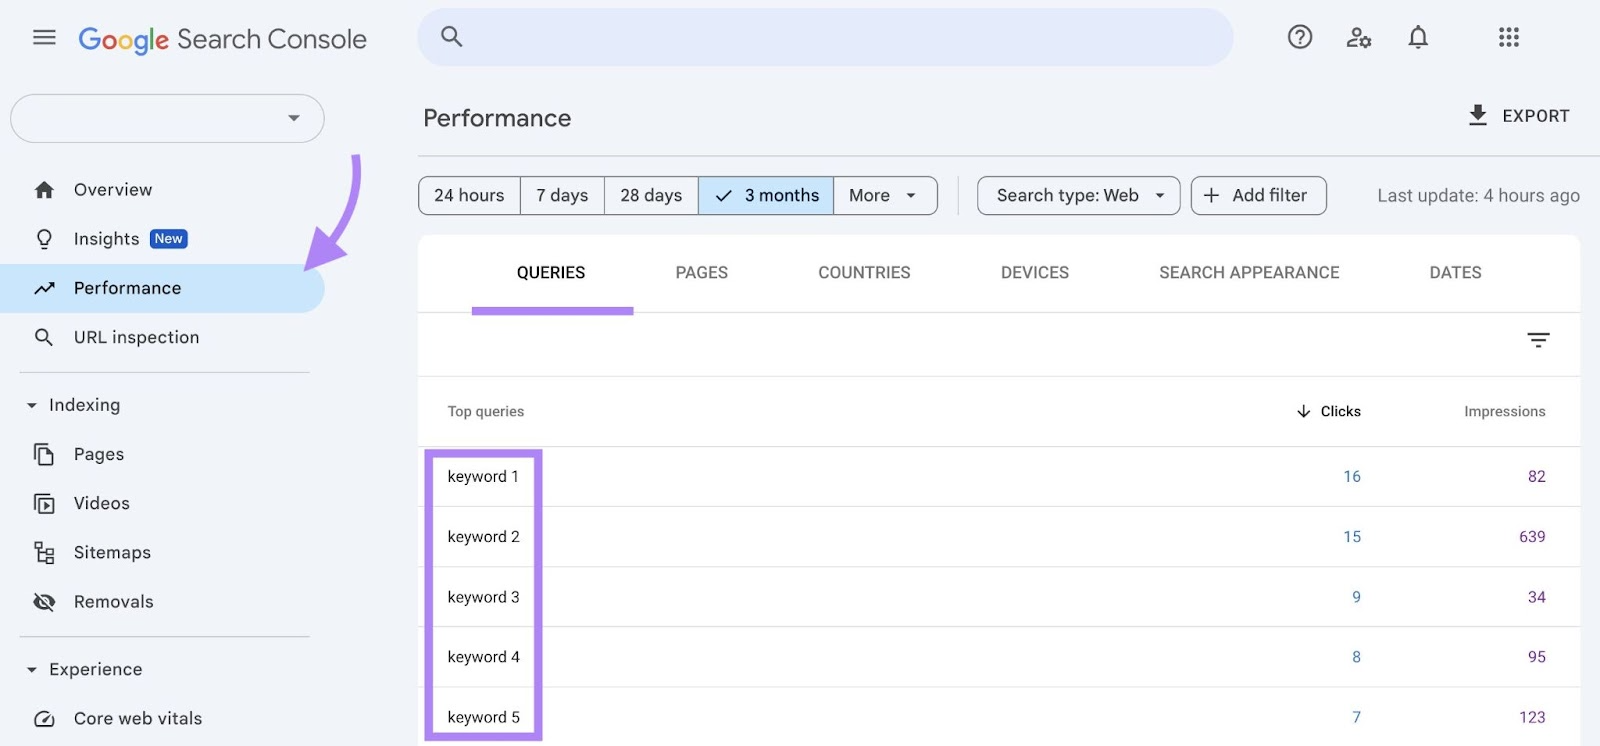Image resolution: width=1600 pixels, height=746 pixels.
Task: Open the main hamburger menu
Action: (44, 38)
